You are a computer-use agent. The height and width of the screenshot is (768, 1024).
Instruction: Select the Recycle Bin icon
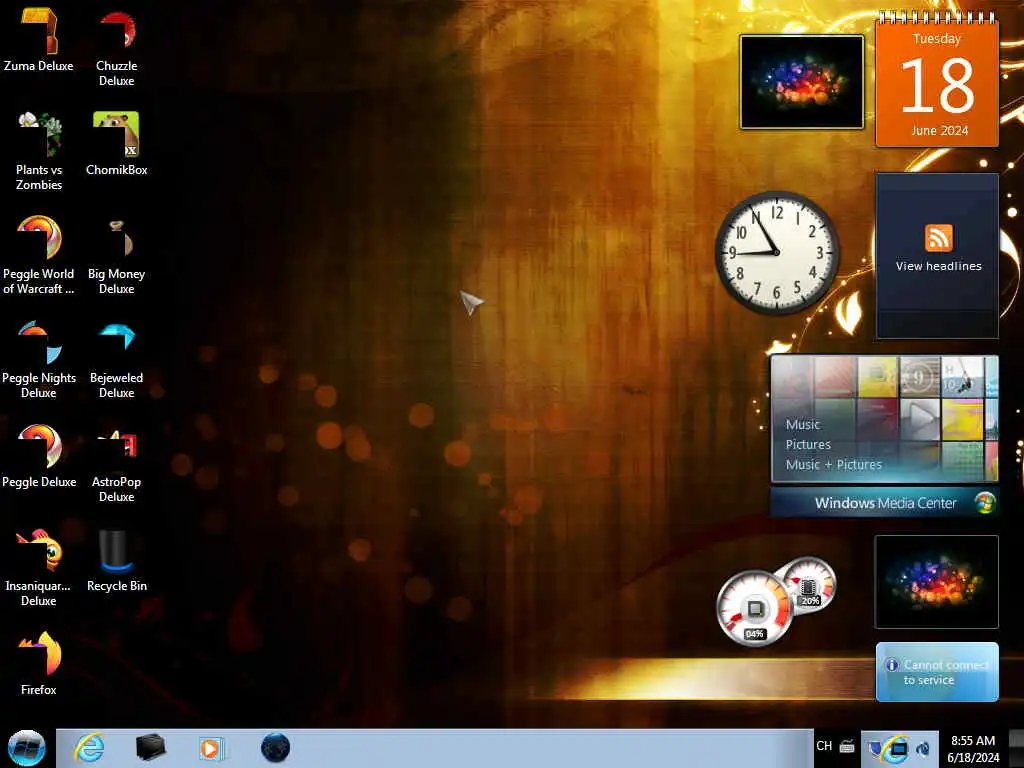pos(116,560)
